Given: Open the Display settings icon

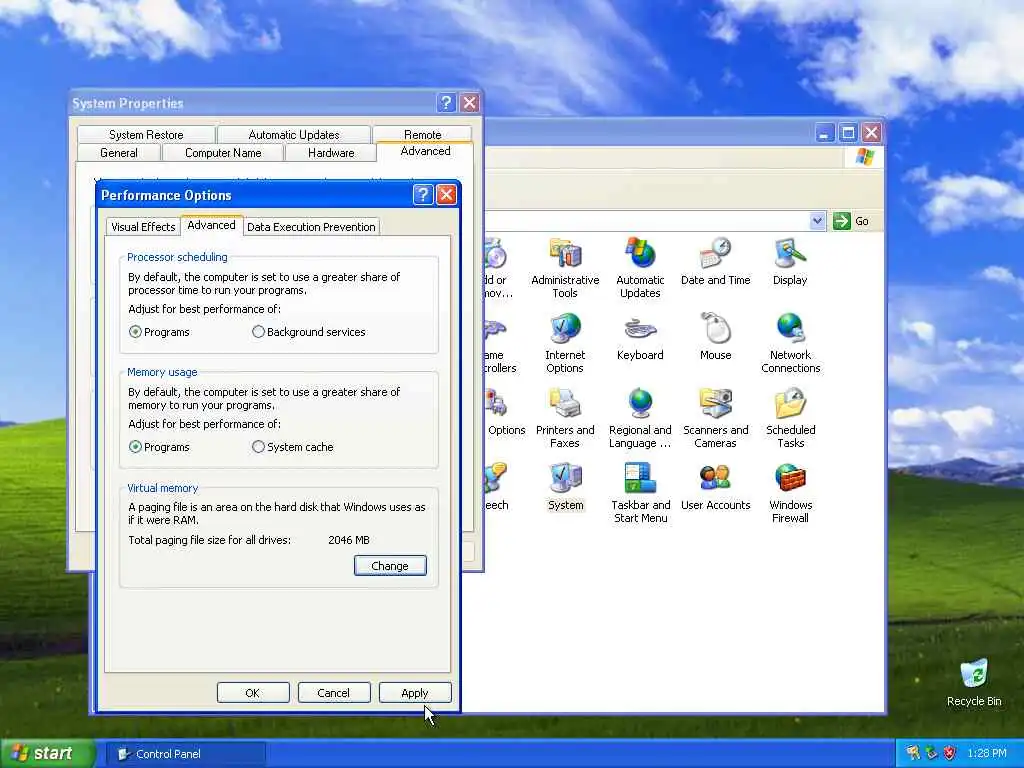Looking at the screenshot, I should tap(790, 263).
